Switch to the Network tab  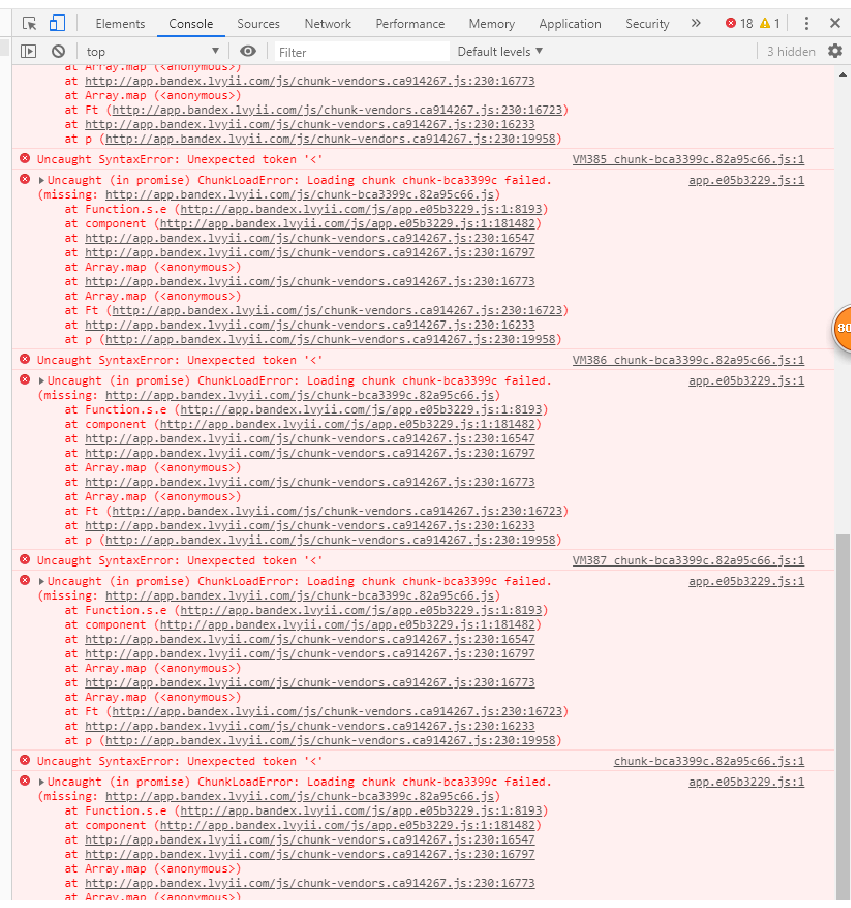[x=327, y=23]
